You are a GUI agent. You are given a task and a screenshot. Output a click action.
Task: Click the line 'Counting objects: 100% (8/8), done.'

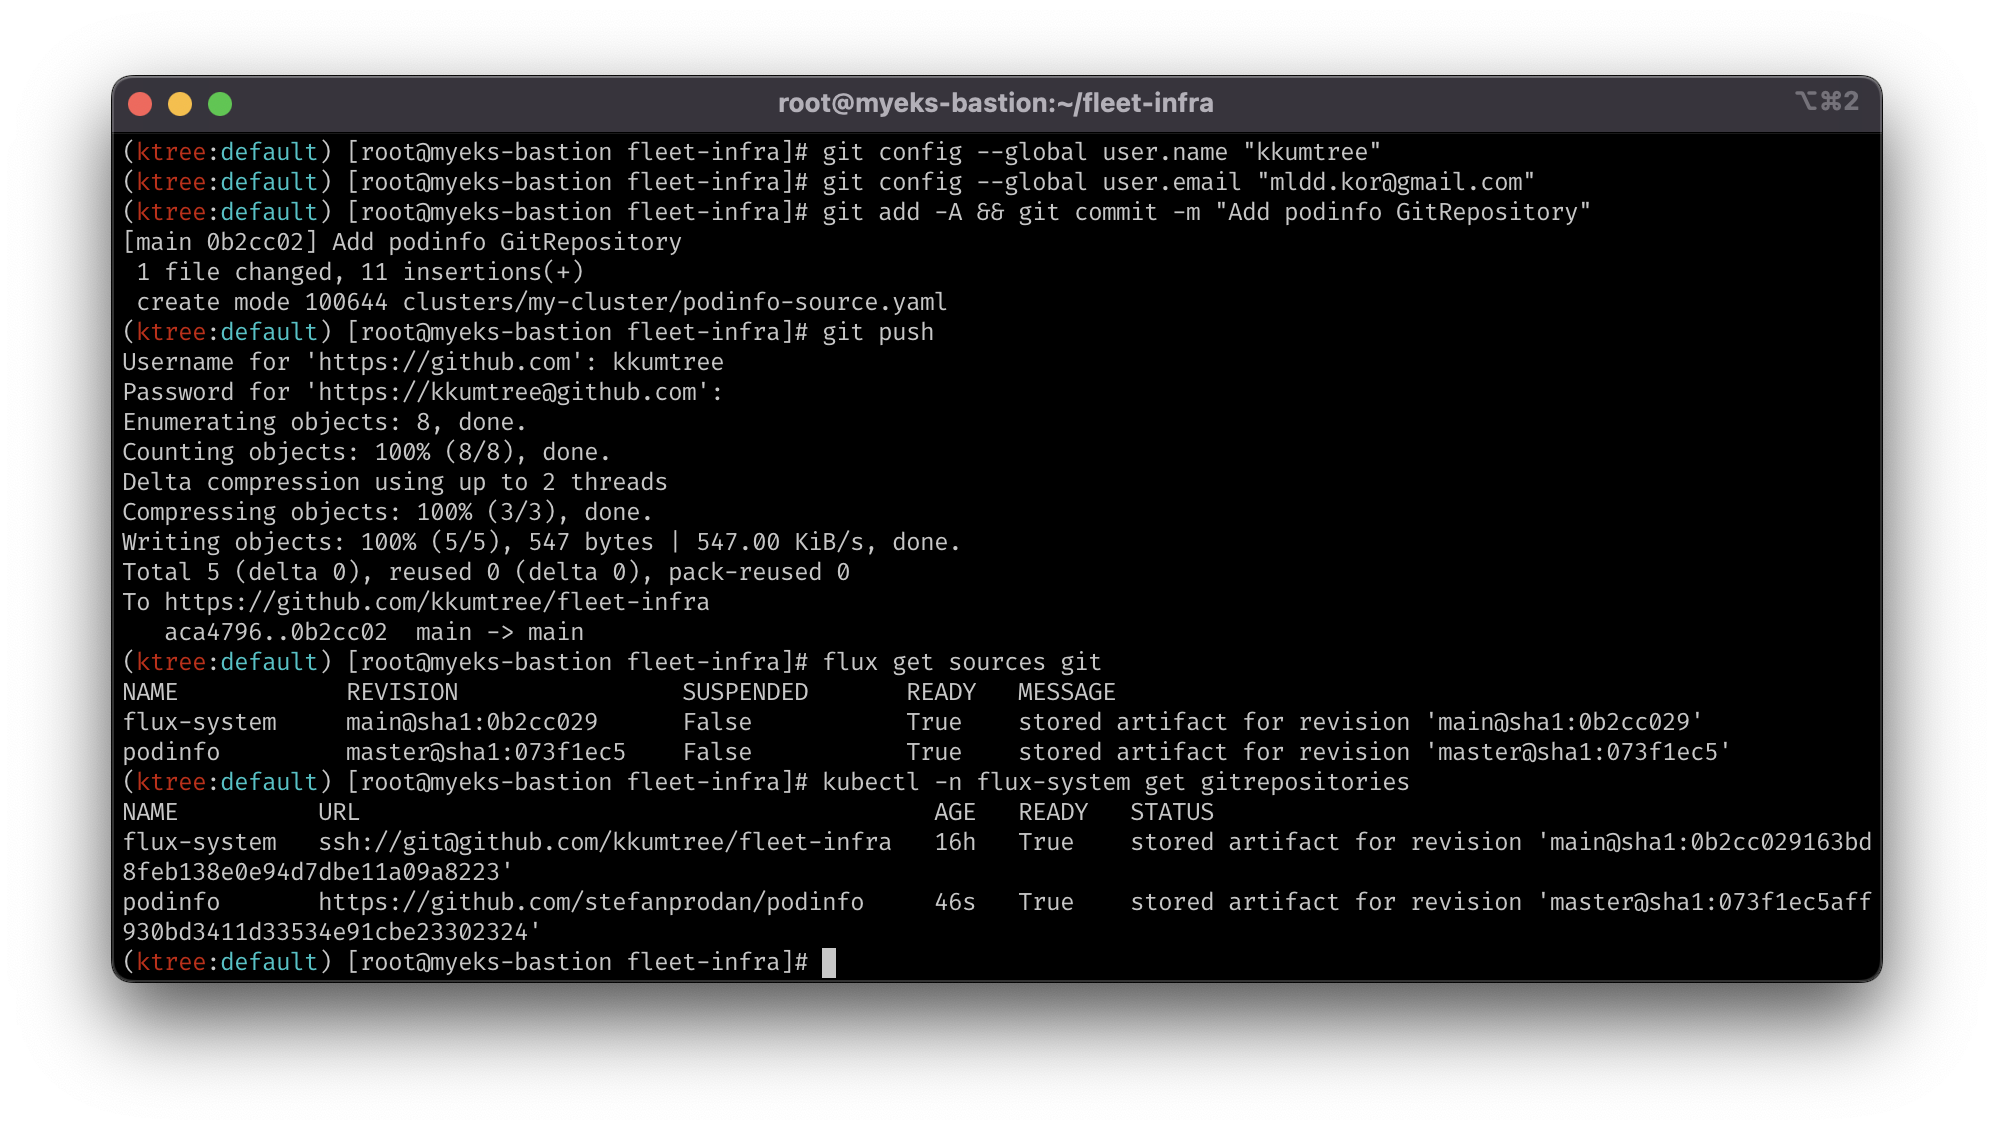click(x=366, y=452)
